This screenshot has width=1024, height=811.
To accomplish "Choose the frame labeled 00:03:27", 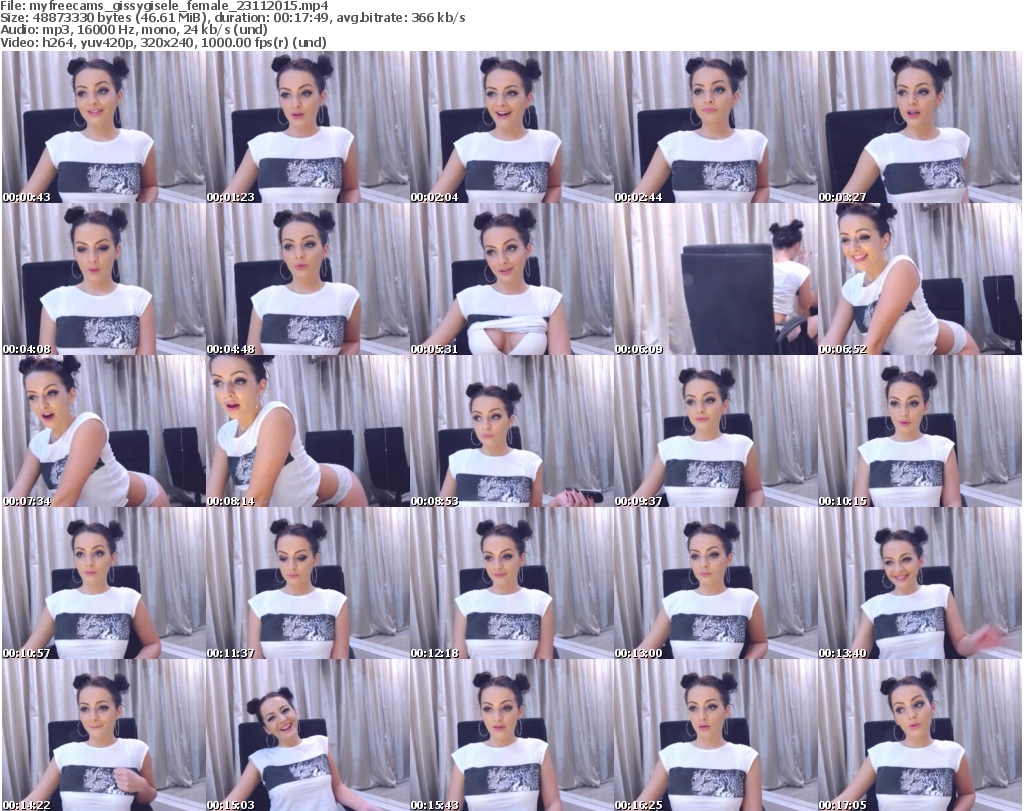I will (919, 127).
